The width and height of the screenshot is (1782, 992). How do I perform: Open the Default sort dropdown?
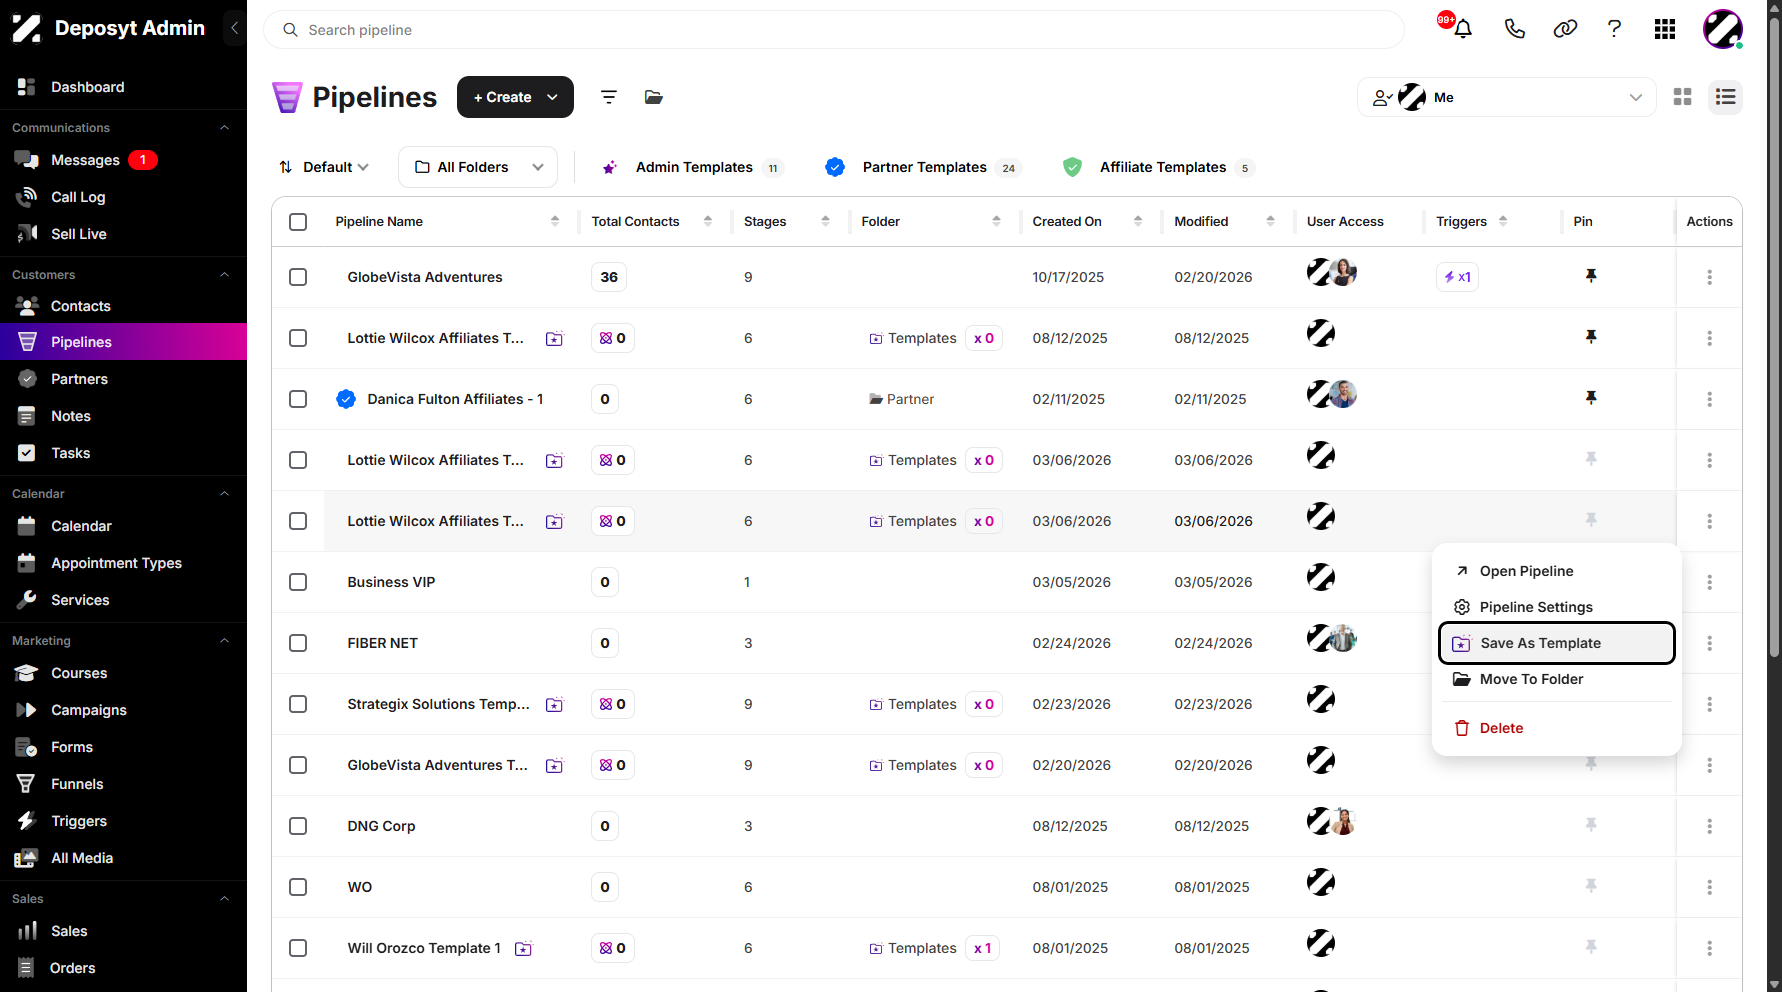(x=324, y=167)
